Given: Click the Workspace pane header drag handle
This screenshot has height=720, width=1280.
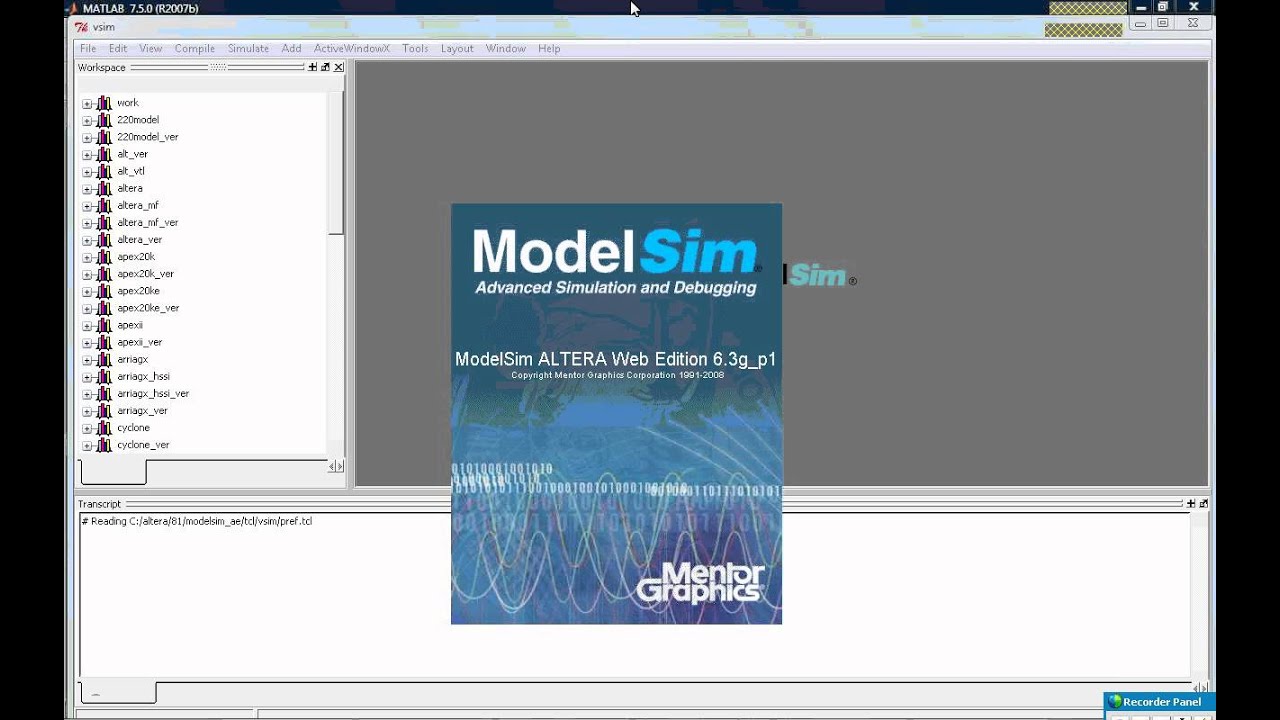Looking at the screenshot, I should 217,67.
